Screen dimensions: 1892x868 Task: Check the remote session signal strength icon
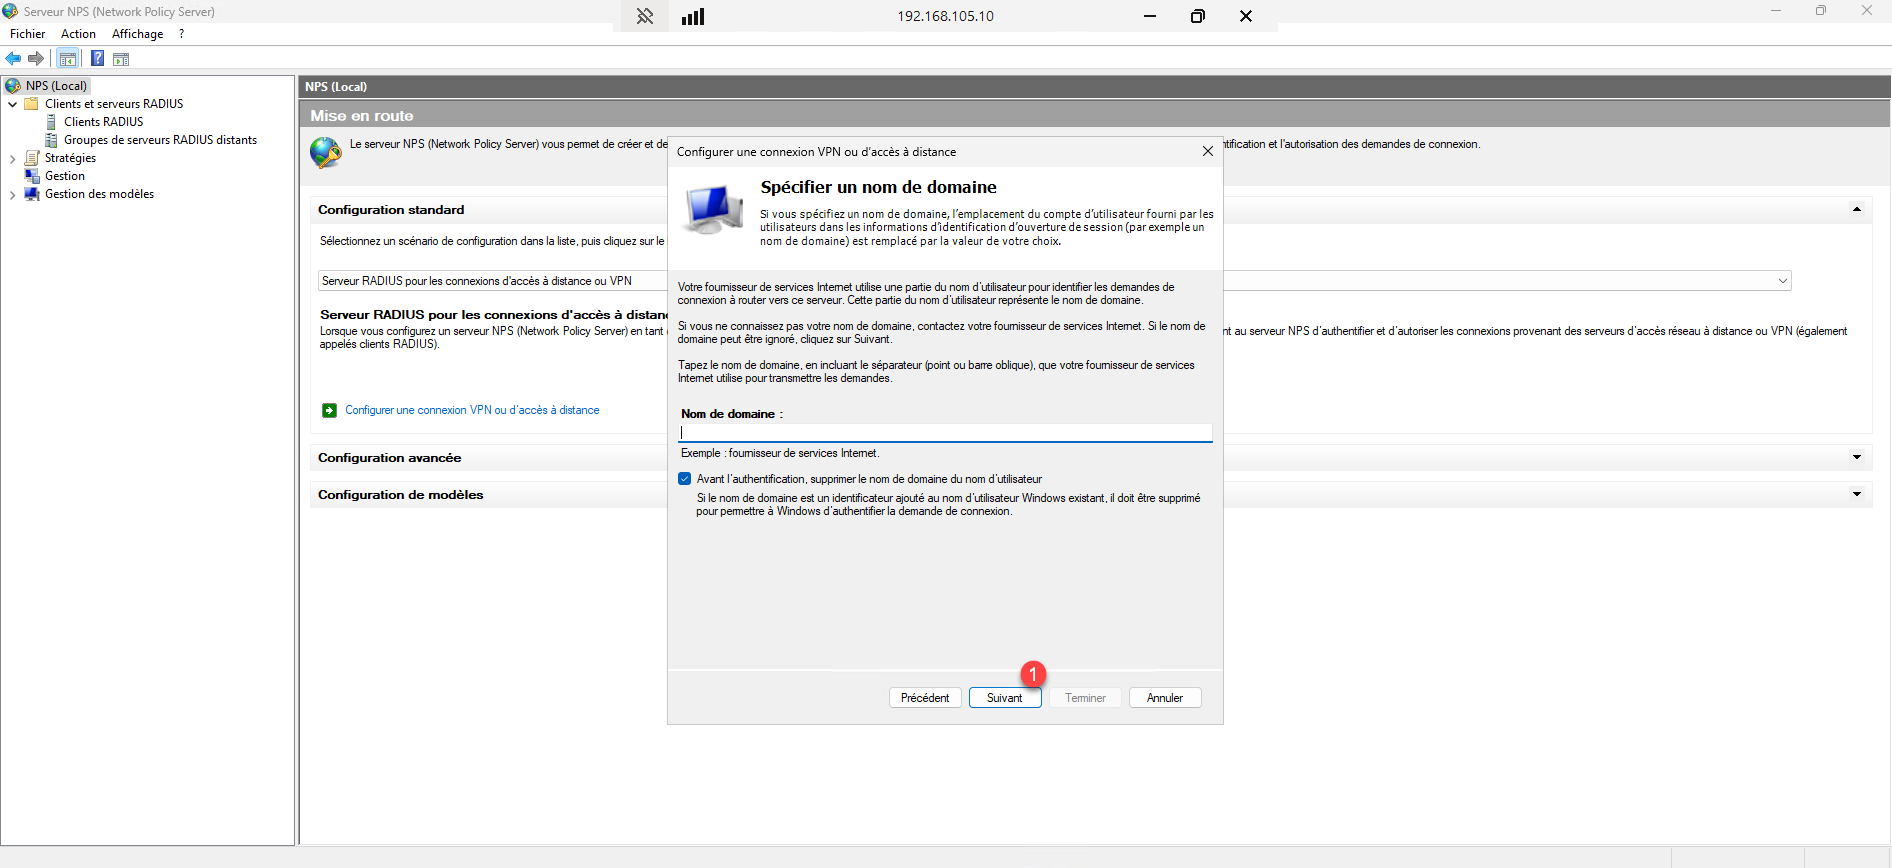click(x=693, y=16)
